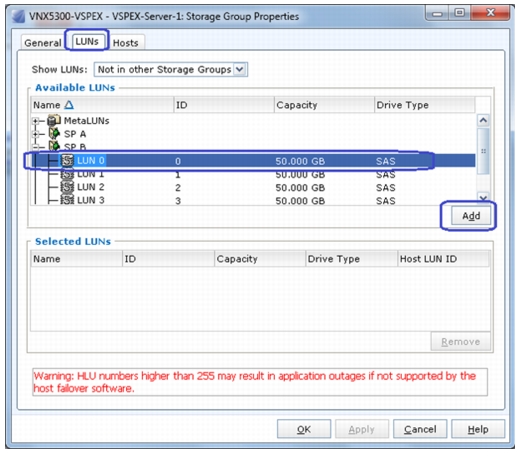This screenshot has height=466, width=517.
Task: Expand the SP A tree node
Action: tap(35, 134)
